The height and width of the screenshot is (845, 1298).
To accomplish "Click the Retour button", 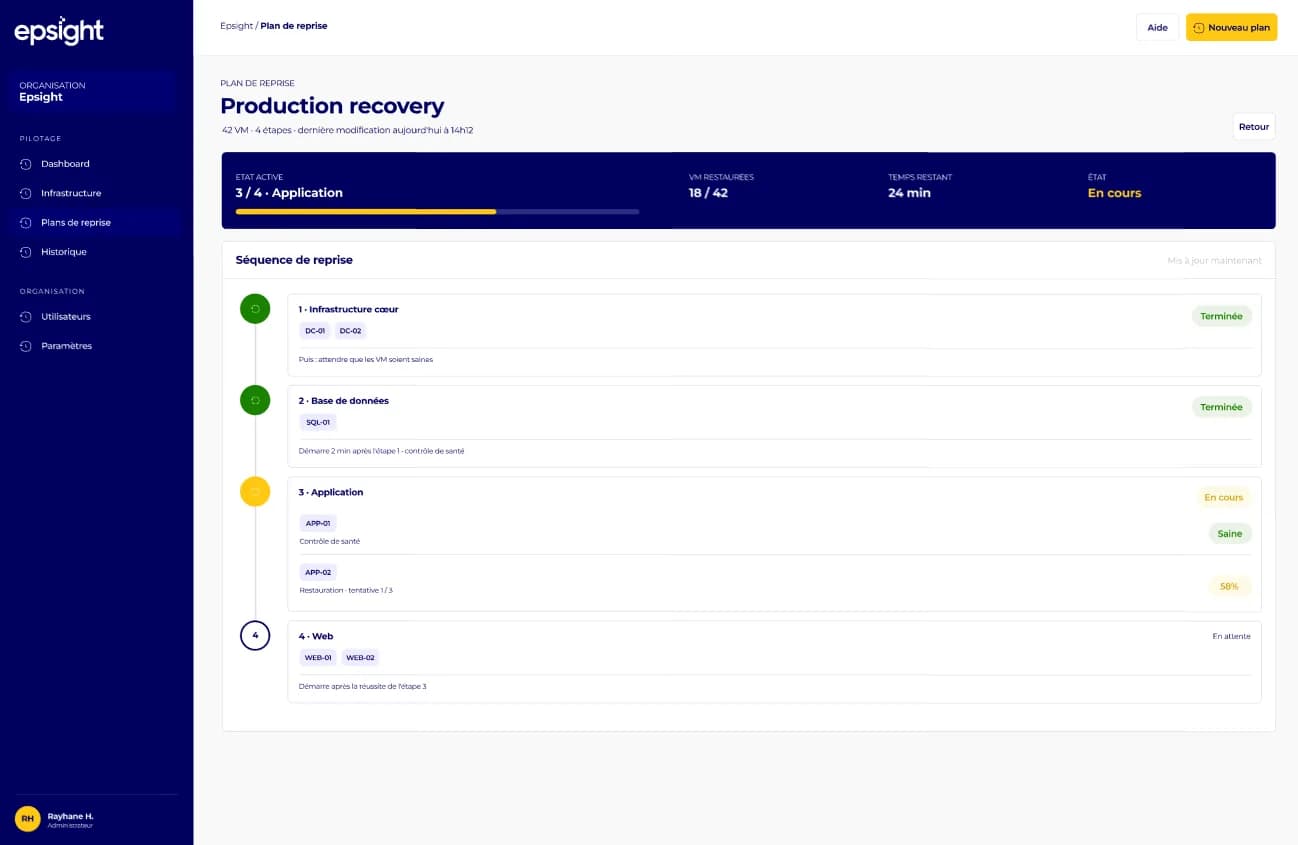I will (1254, 127).
